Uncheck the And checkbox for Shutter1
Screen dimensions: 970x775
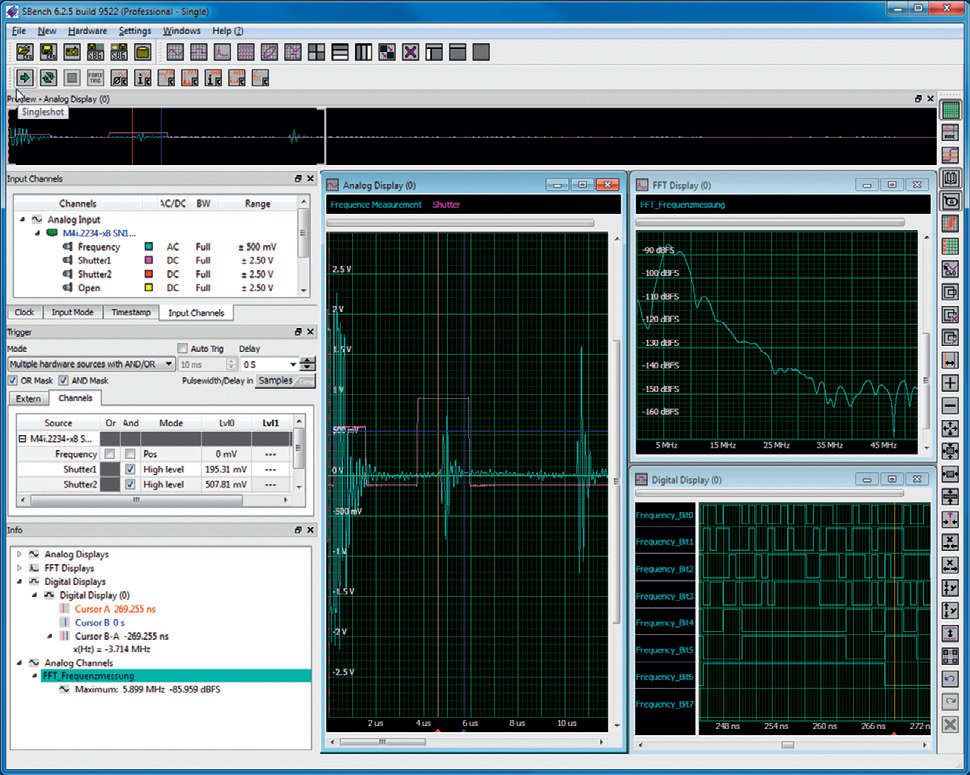[x=130, y=469]
